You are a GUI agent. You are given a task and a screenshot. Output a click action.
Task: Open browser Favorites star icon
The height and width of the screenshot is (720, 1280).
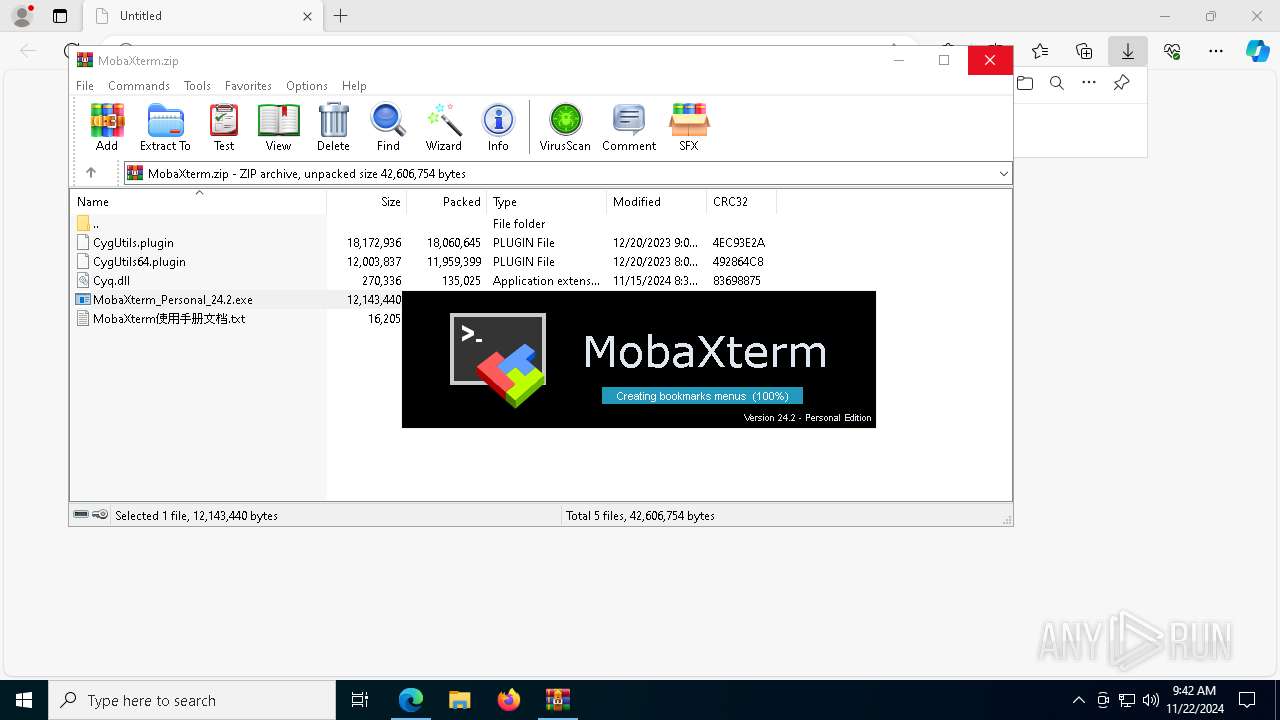(1040, 51)
